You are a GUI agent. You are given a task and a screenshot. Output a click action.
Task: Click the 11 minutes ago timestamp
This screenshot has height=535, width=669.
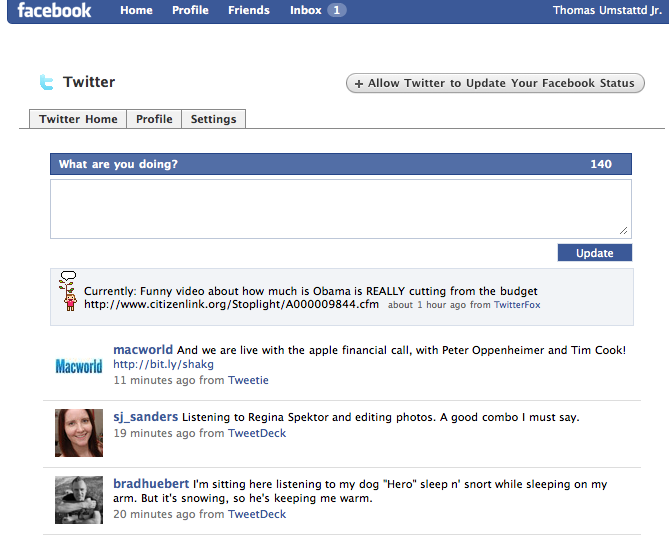tap(154, 380)
